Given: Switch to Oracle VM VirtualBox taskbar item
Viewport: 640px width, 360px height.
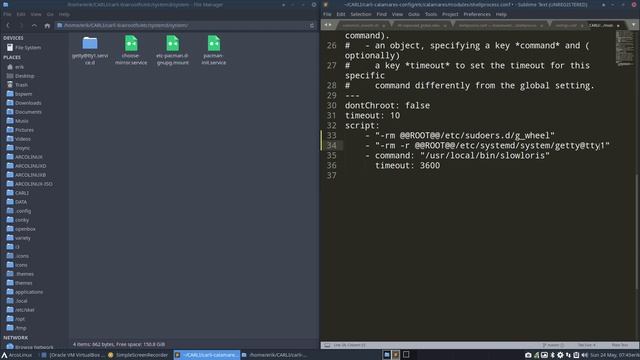Looking at the screenshot, I should pos(73,355).
